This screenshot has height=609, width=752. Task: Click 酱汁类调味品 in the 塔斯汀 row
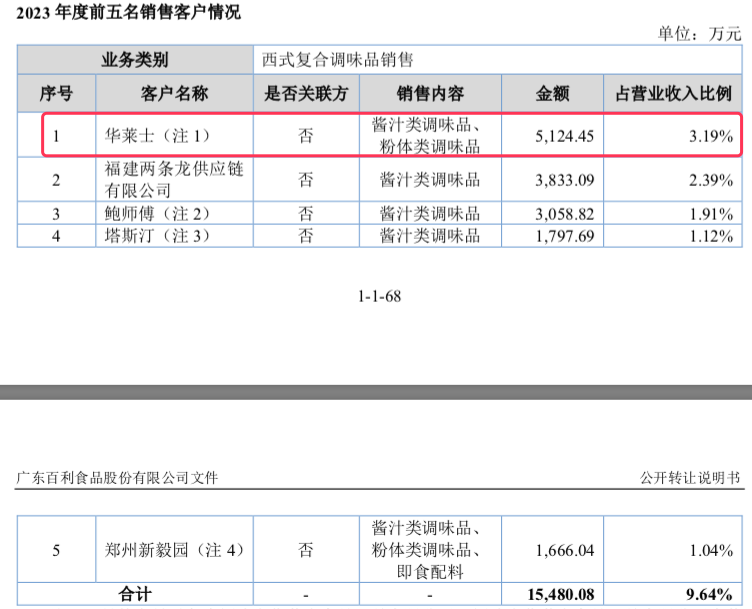click(430, 235)
